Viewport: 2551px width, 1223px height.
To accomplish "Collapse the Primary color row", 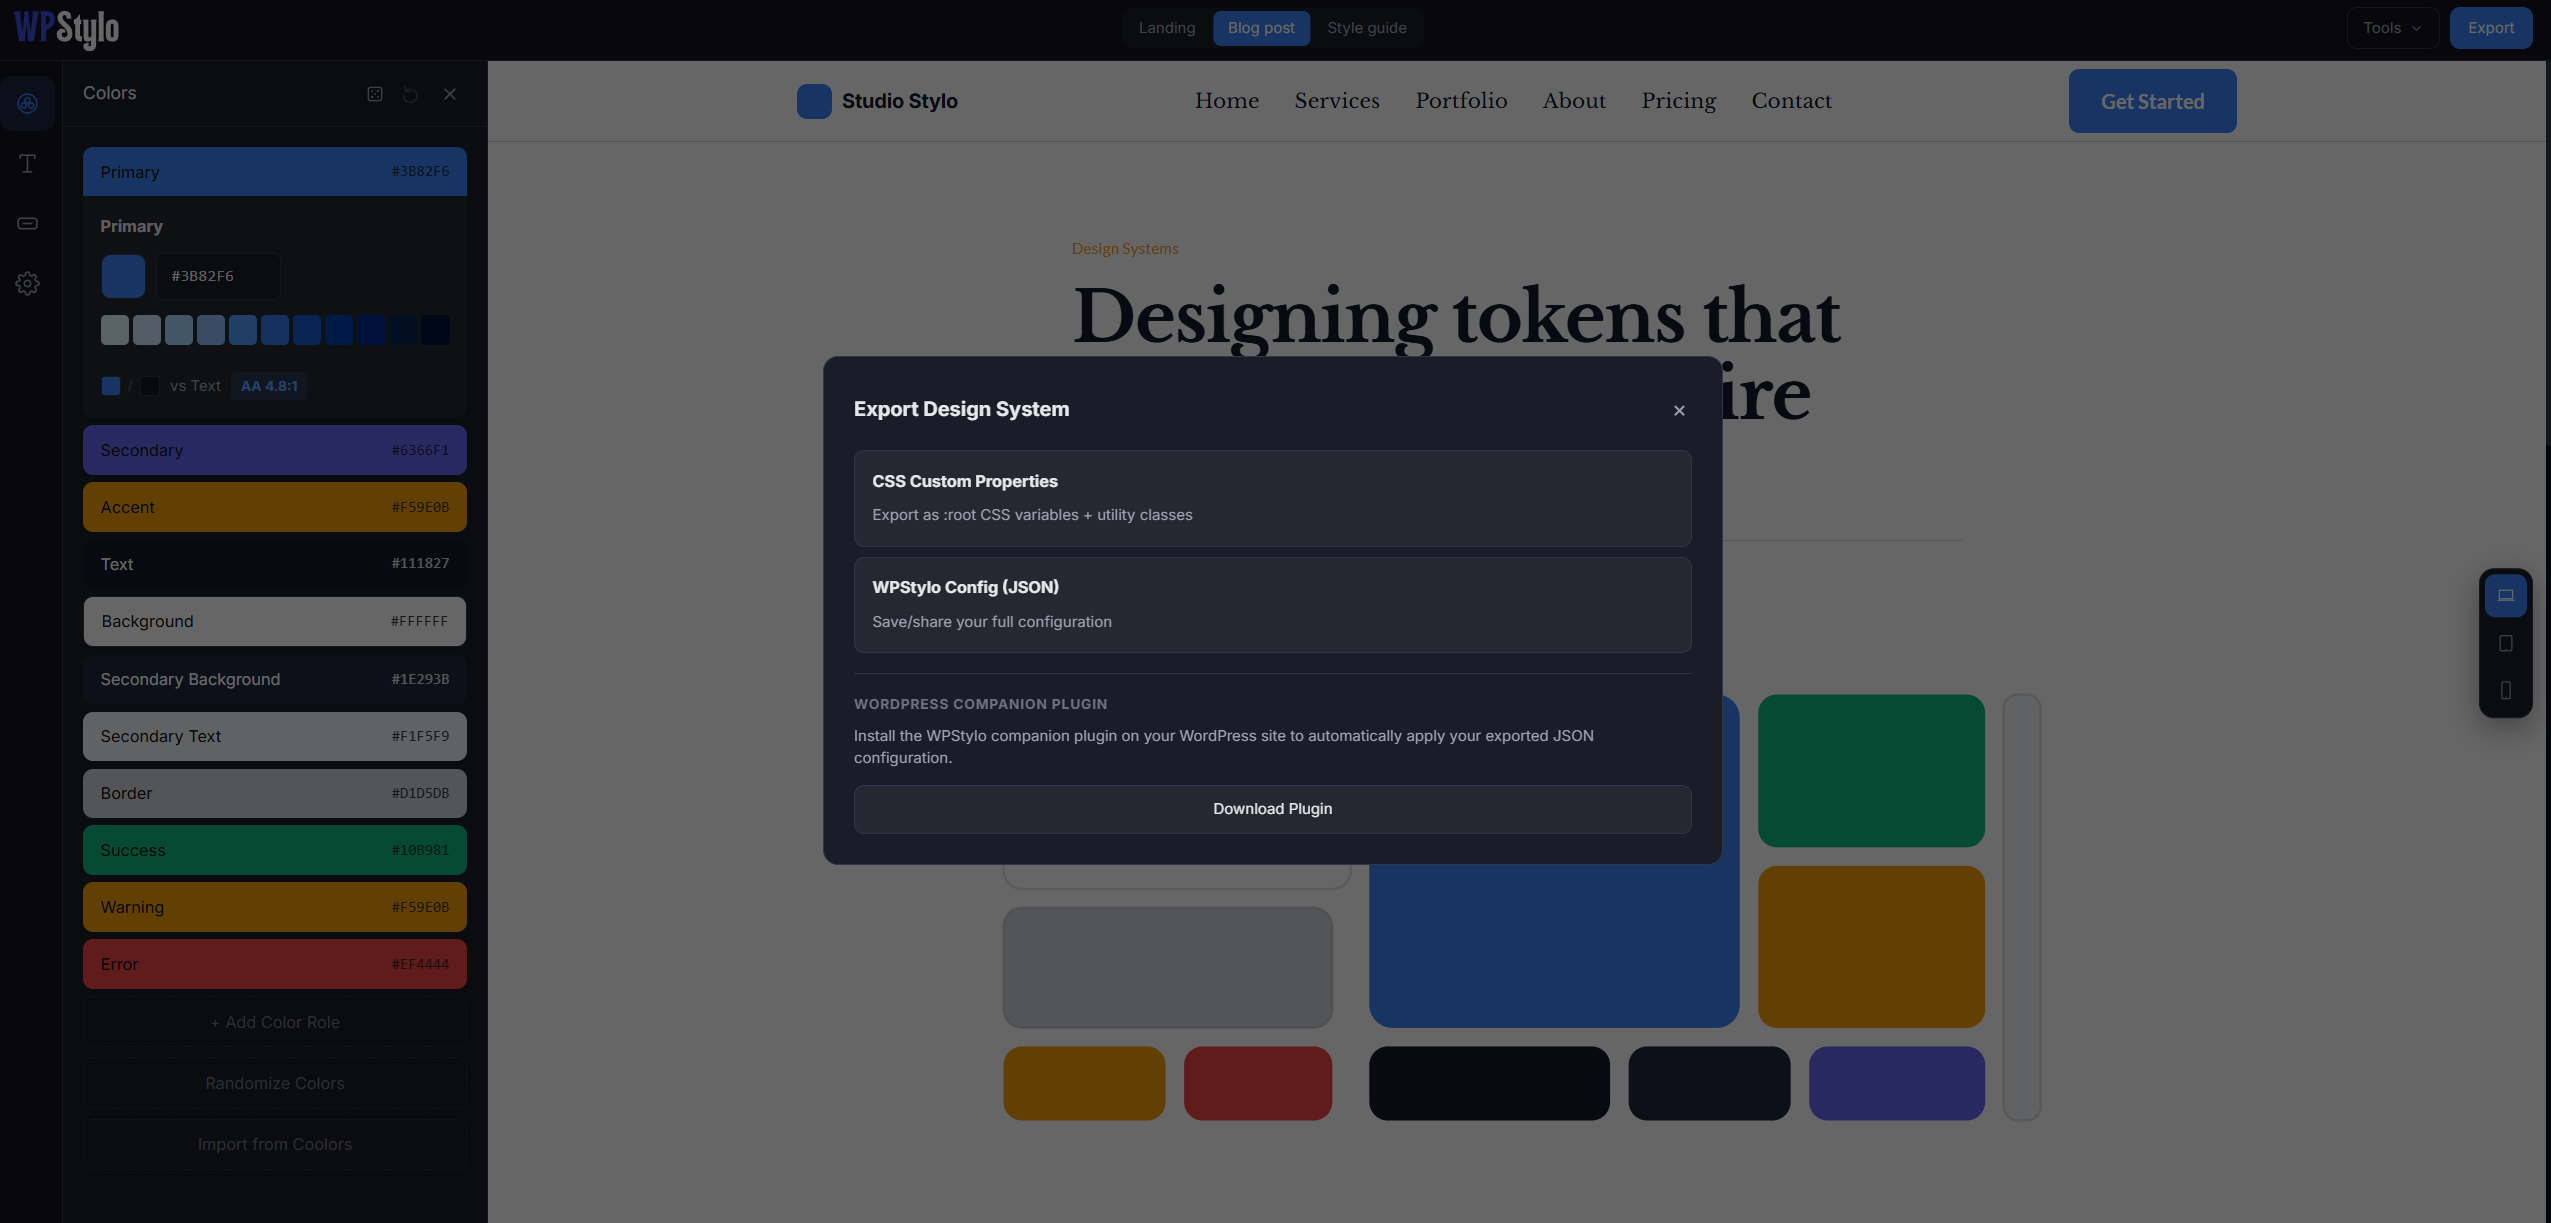I will 275,172.
